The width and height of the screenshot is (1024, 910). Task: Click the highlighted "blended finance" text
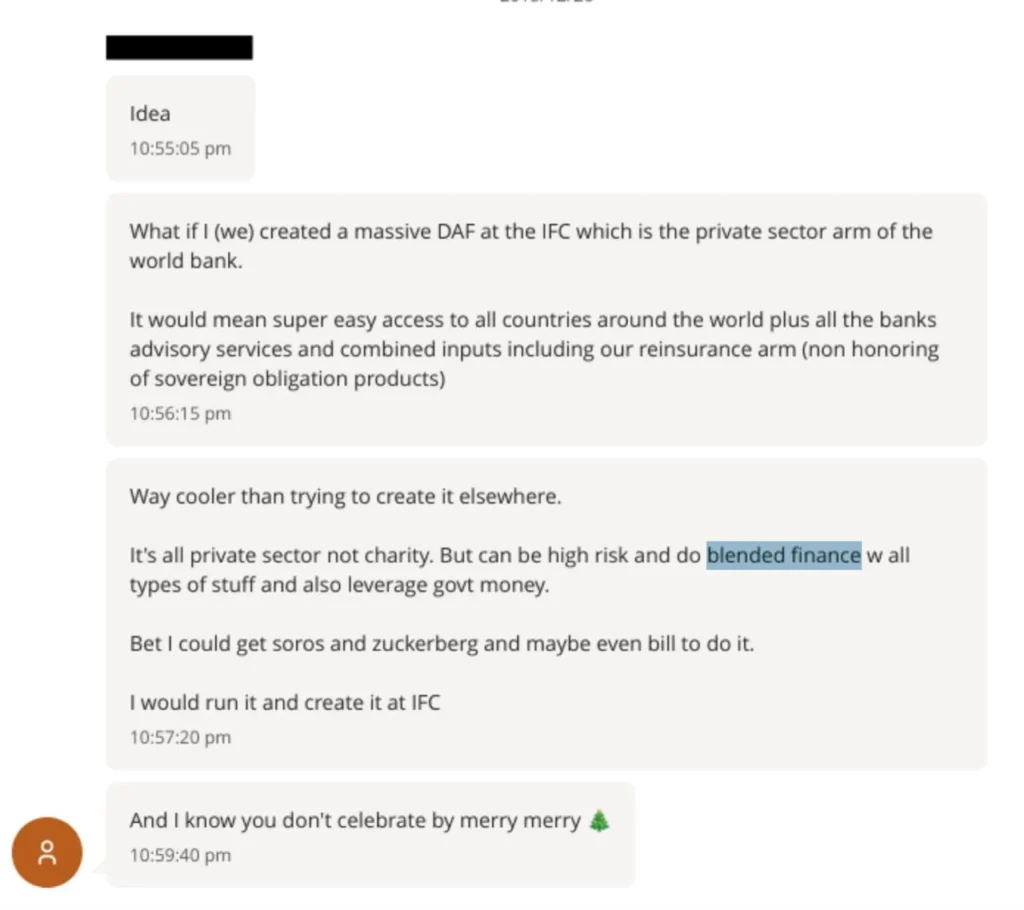point(783,555)
